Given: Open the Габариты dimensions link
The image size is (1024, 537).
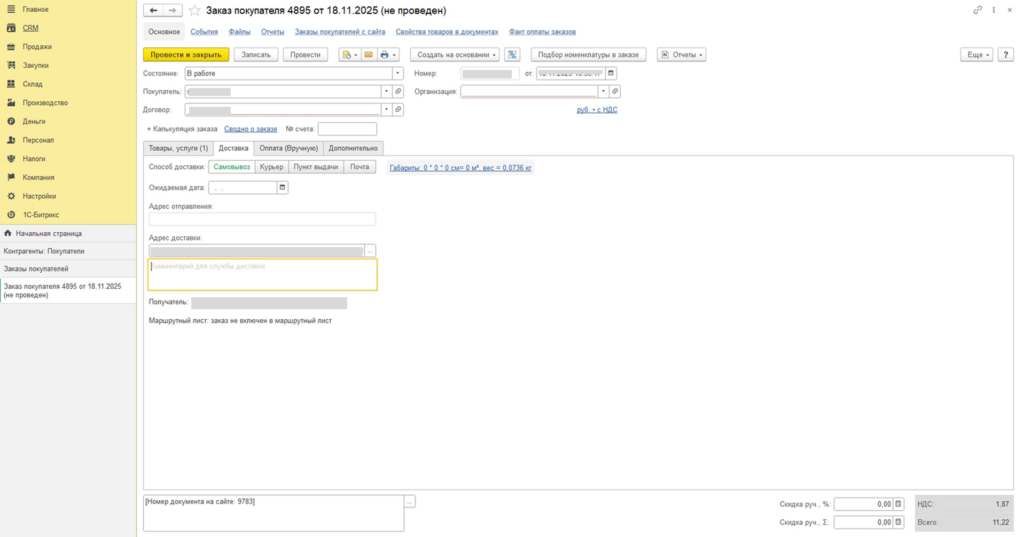Looking at the screenshot, I should [460, 168].
